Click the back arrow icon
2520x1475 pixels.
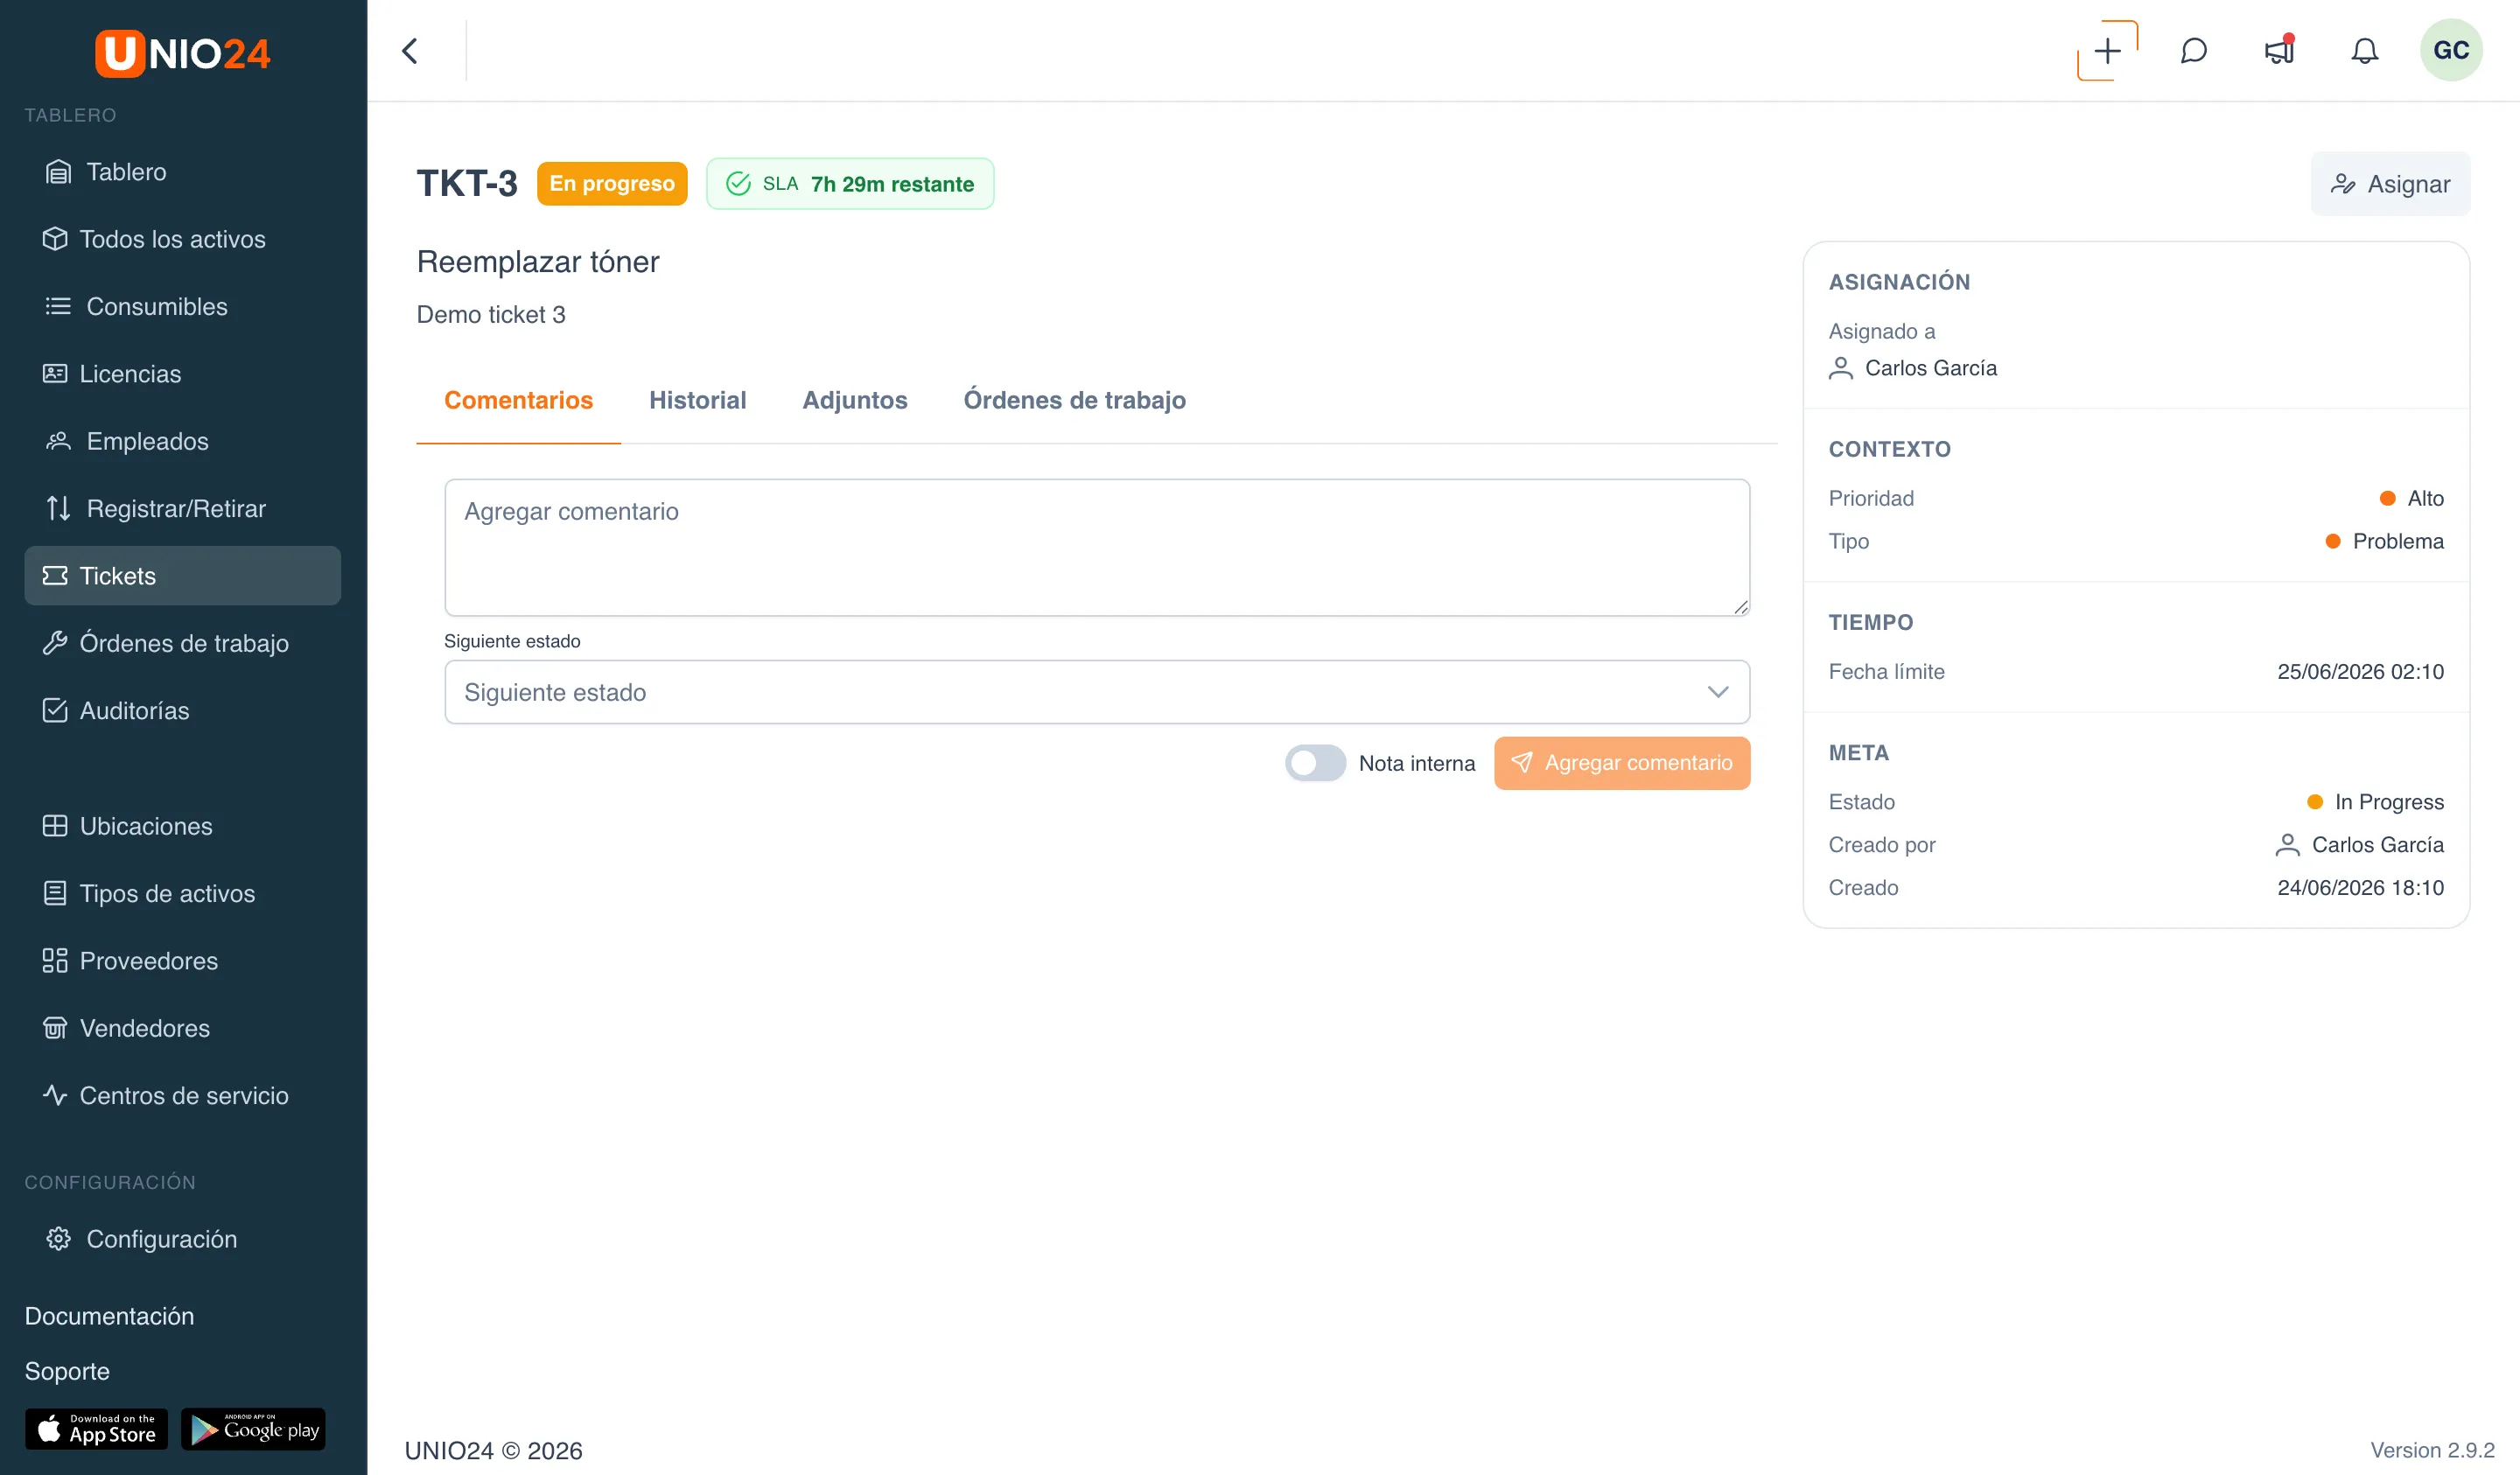(410, 51)
